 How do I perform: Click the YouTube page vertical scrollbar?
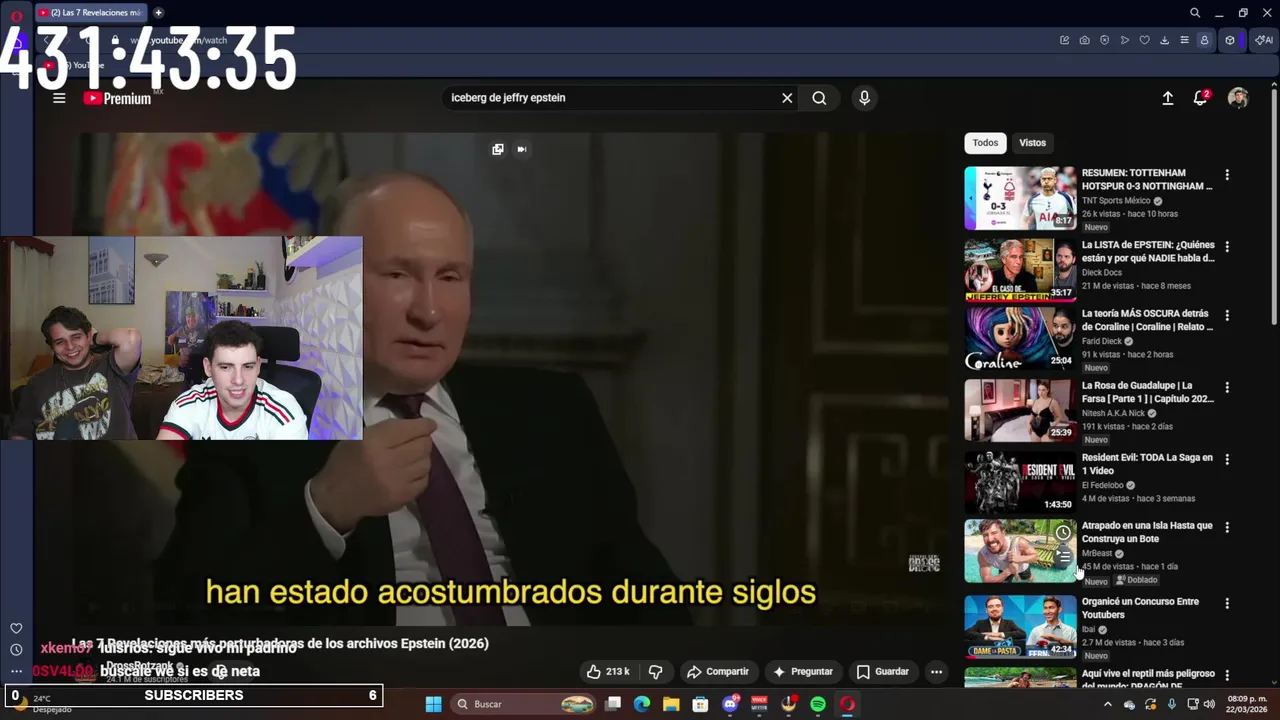pos(1274,205)
